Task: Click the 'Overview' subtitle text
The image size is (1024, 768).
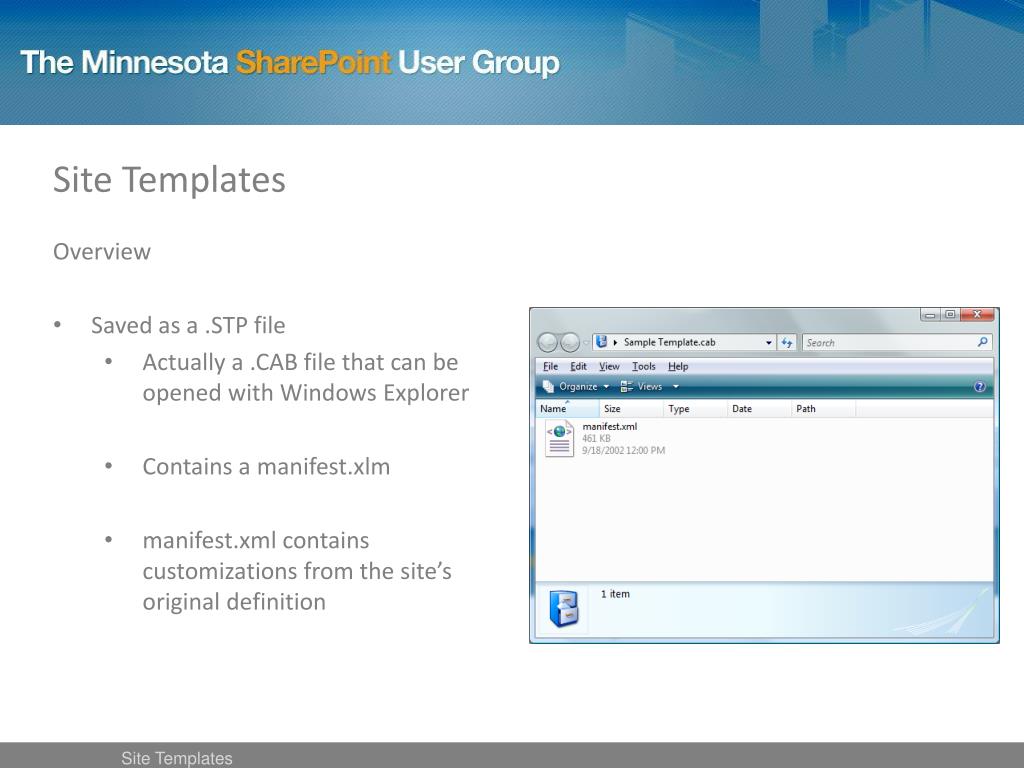Action: pyautogui.click(x=102, y=251)
